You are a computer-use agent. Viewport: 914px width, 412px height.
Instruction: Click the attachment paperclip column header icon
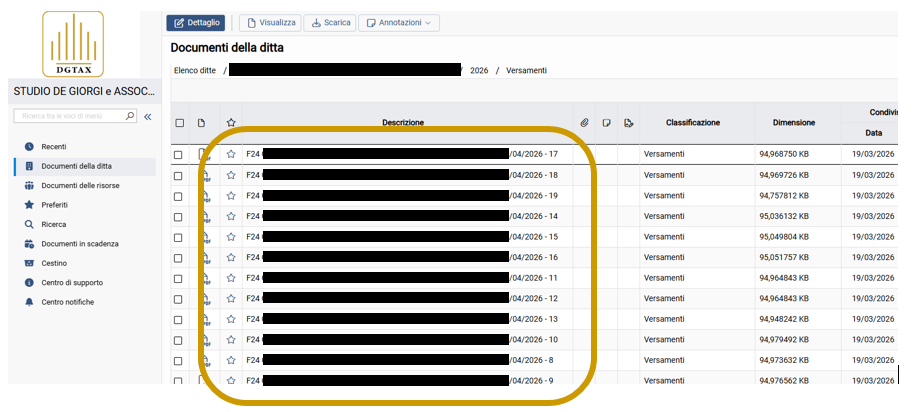pos(585,122)
